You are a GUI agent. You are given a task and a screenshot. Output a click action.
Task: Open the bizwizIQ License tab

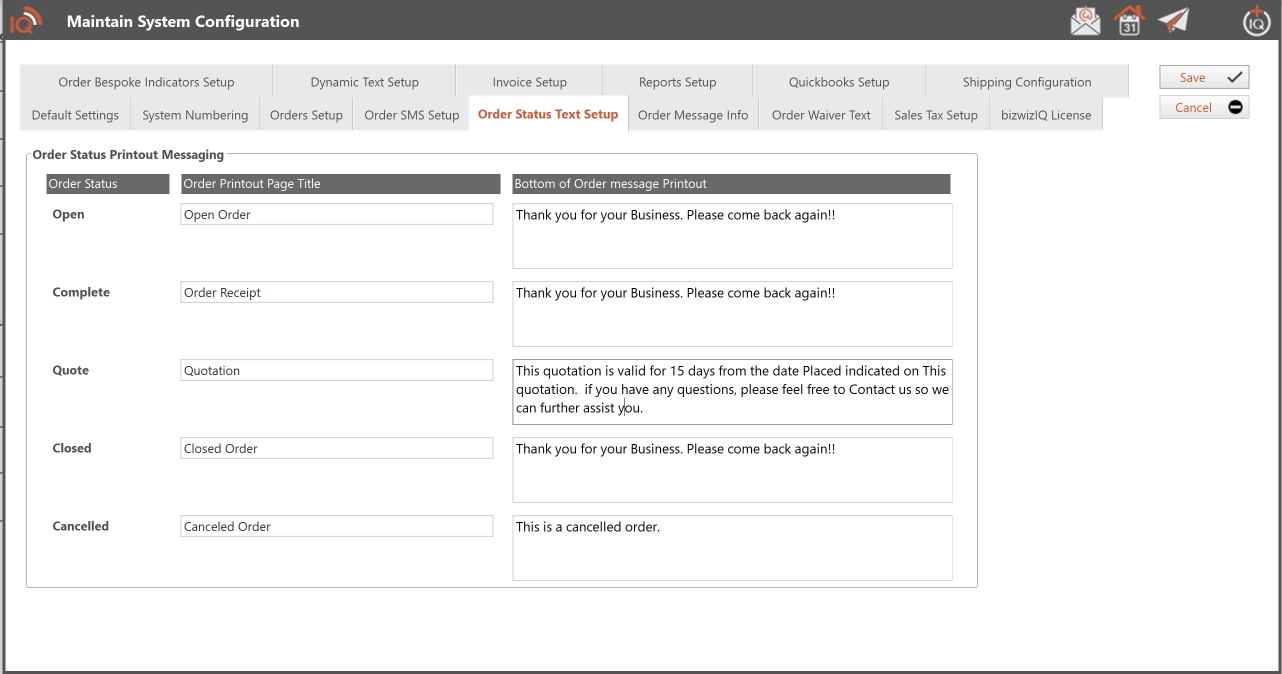[x=1046, y=115]
